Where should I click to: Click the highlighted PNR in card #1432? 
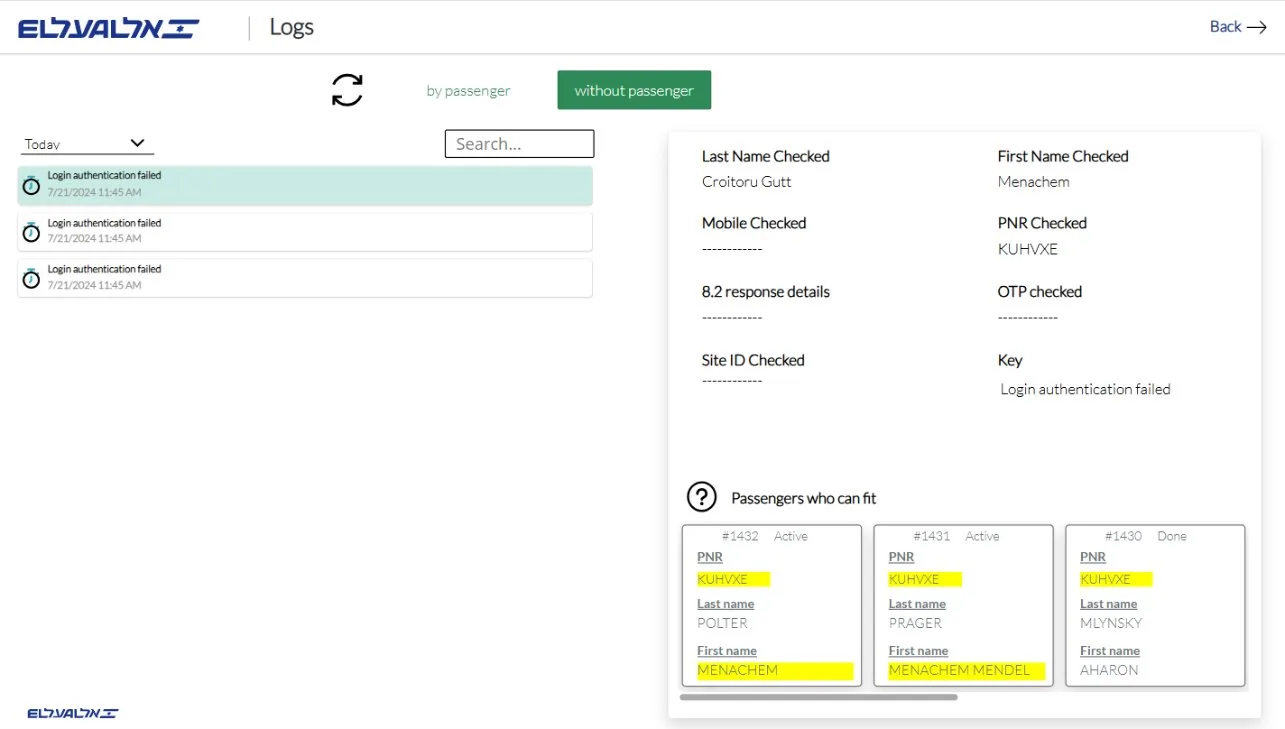(x=733, y=579)
